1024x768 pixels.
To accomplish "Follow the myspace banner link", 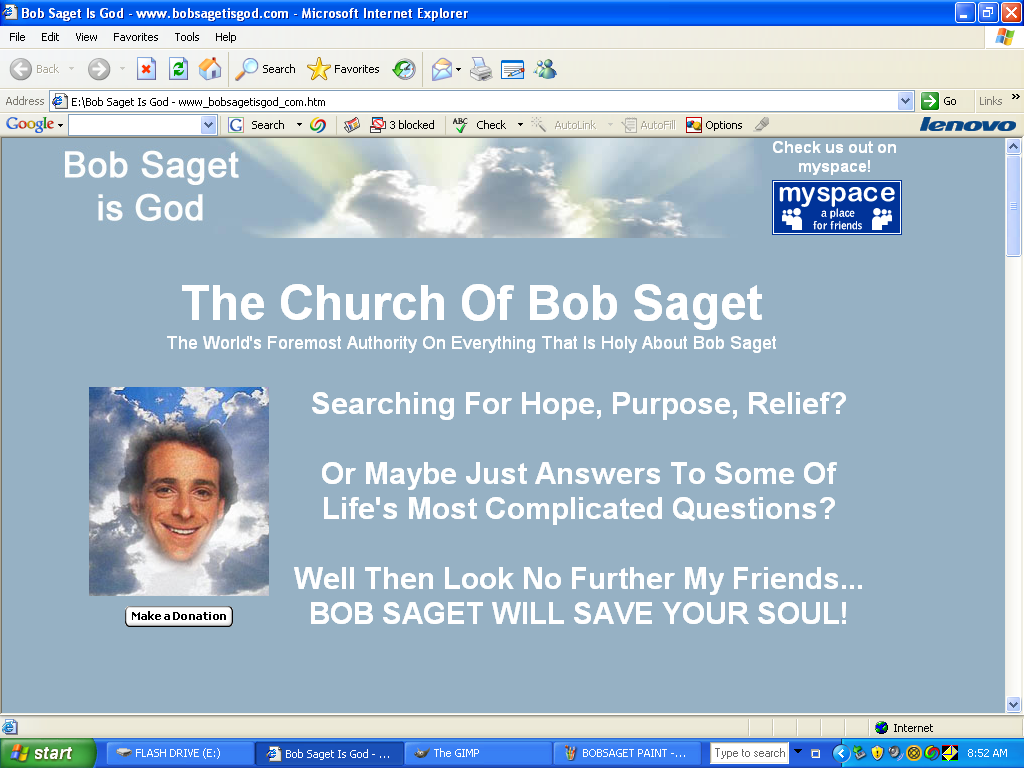I will 836,207.
